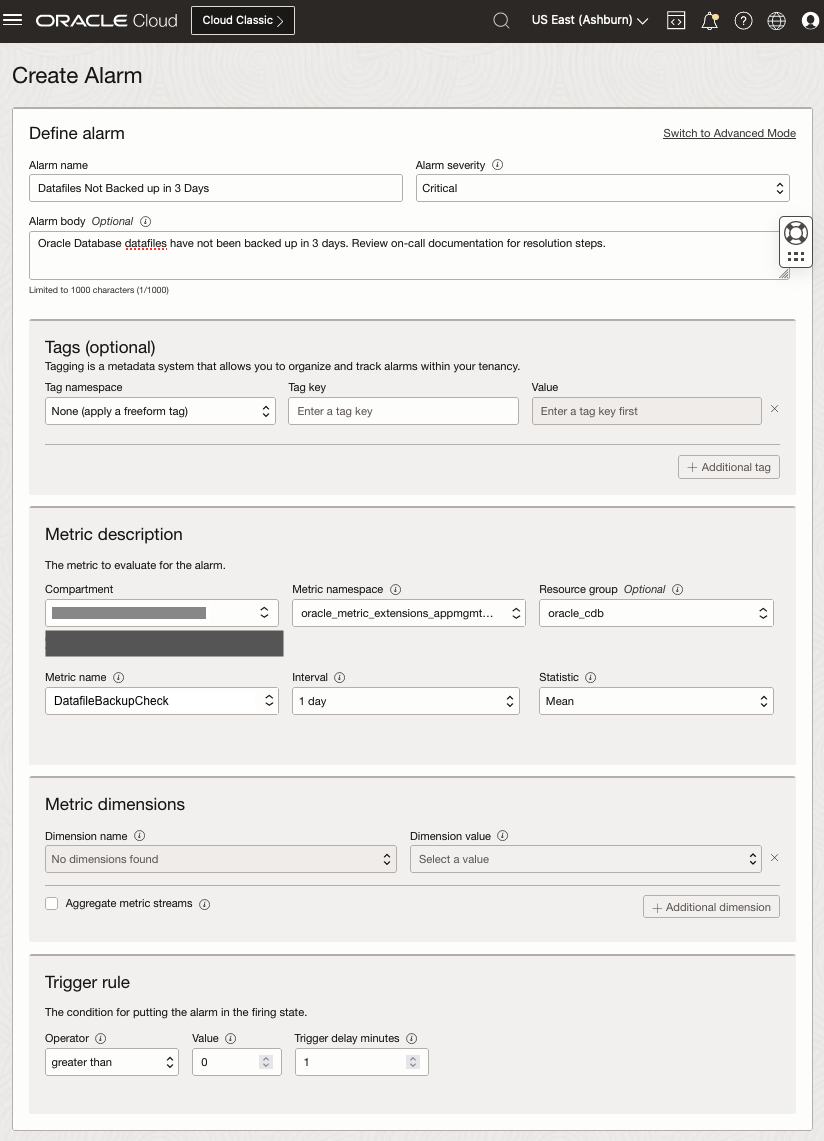This screenshot has width=824, height=1141.
Task: Remove the tag row with the X
Action: pyautogui.click(x=774, y=409)
